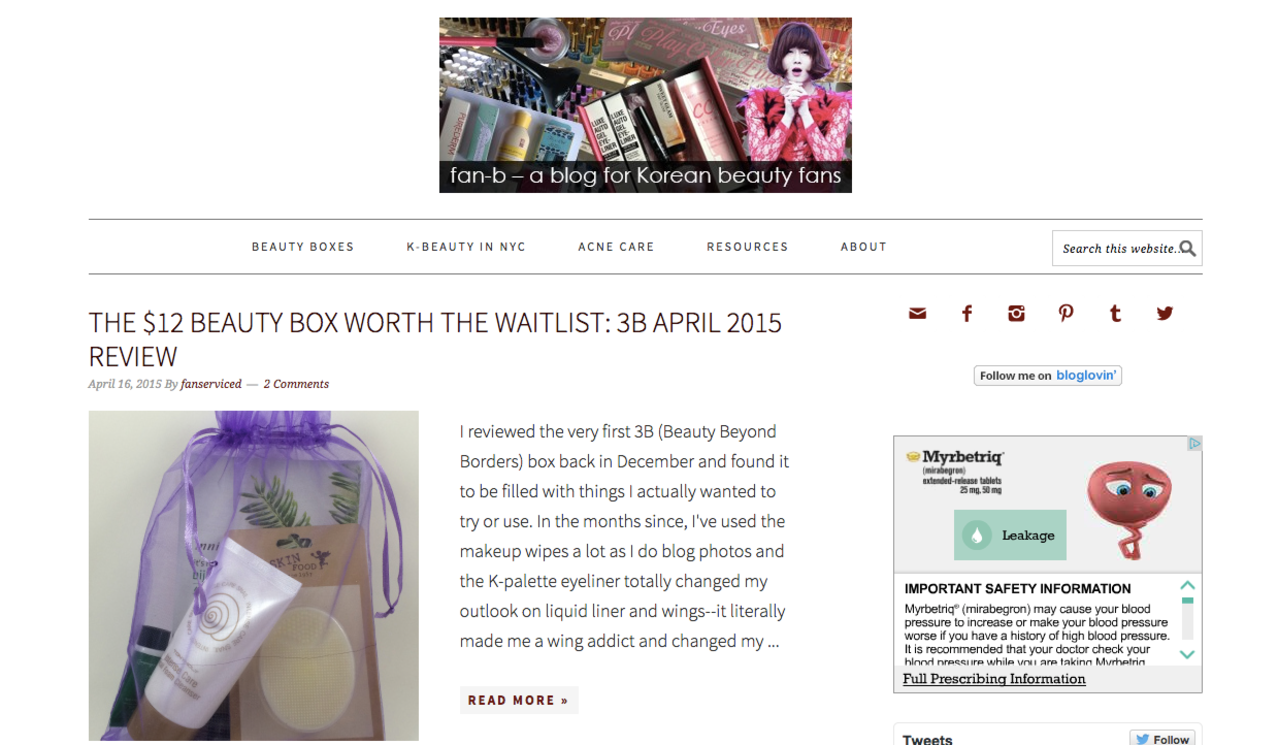Click the AdChoices icon on ad
The image size is (1278, 745).
[1194, 444]
